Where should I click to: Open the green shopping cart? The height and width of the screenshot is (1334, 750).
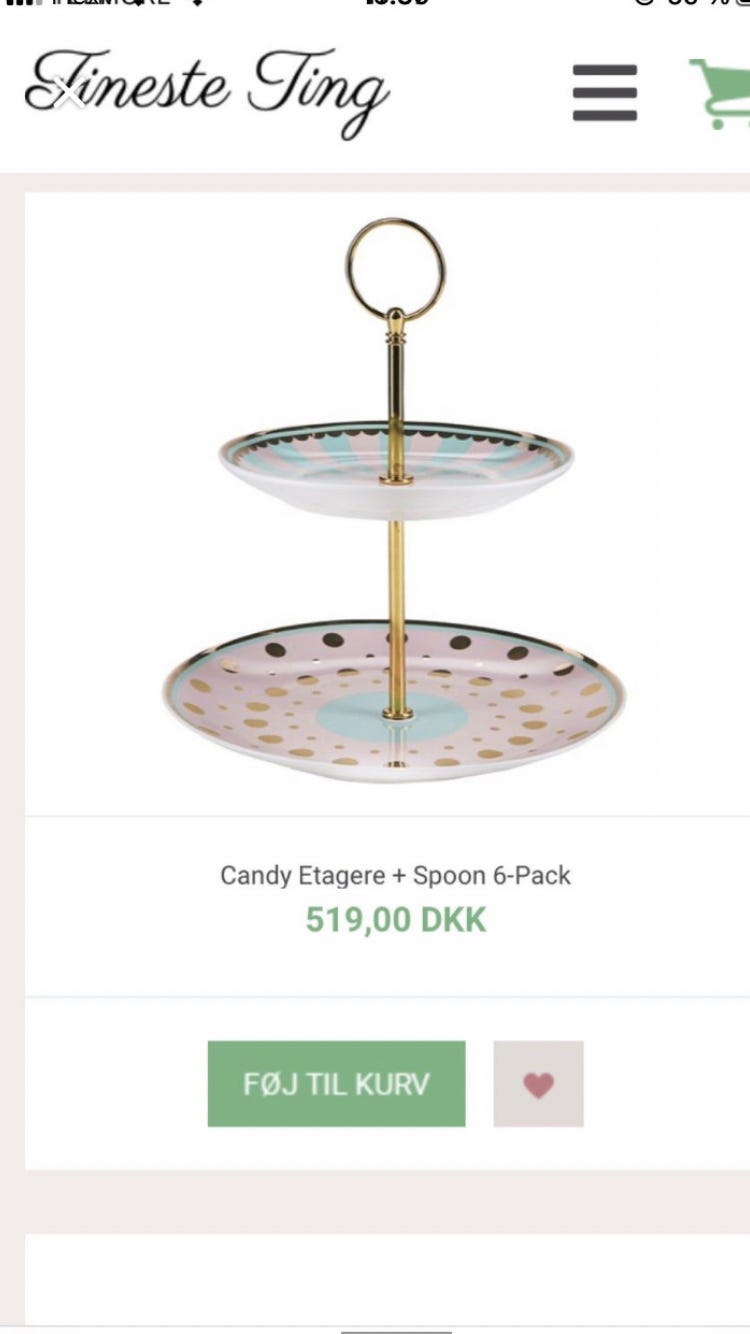point(722,94)
